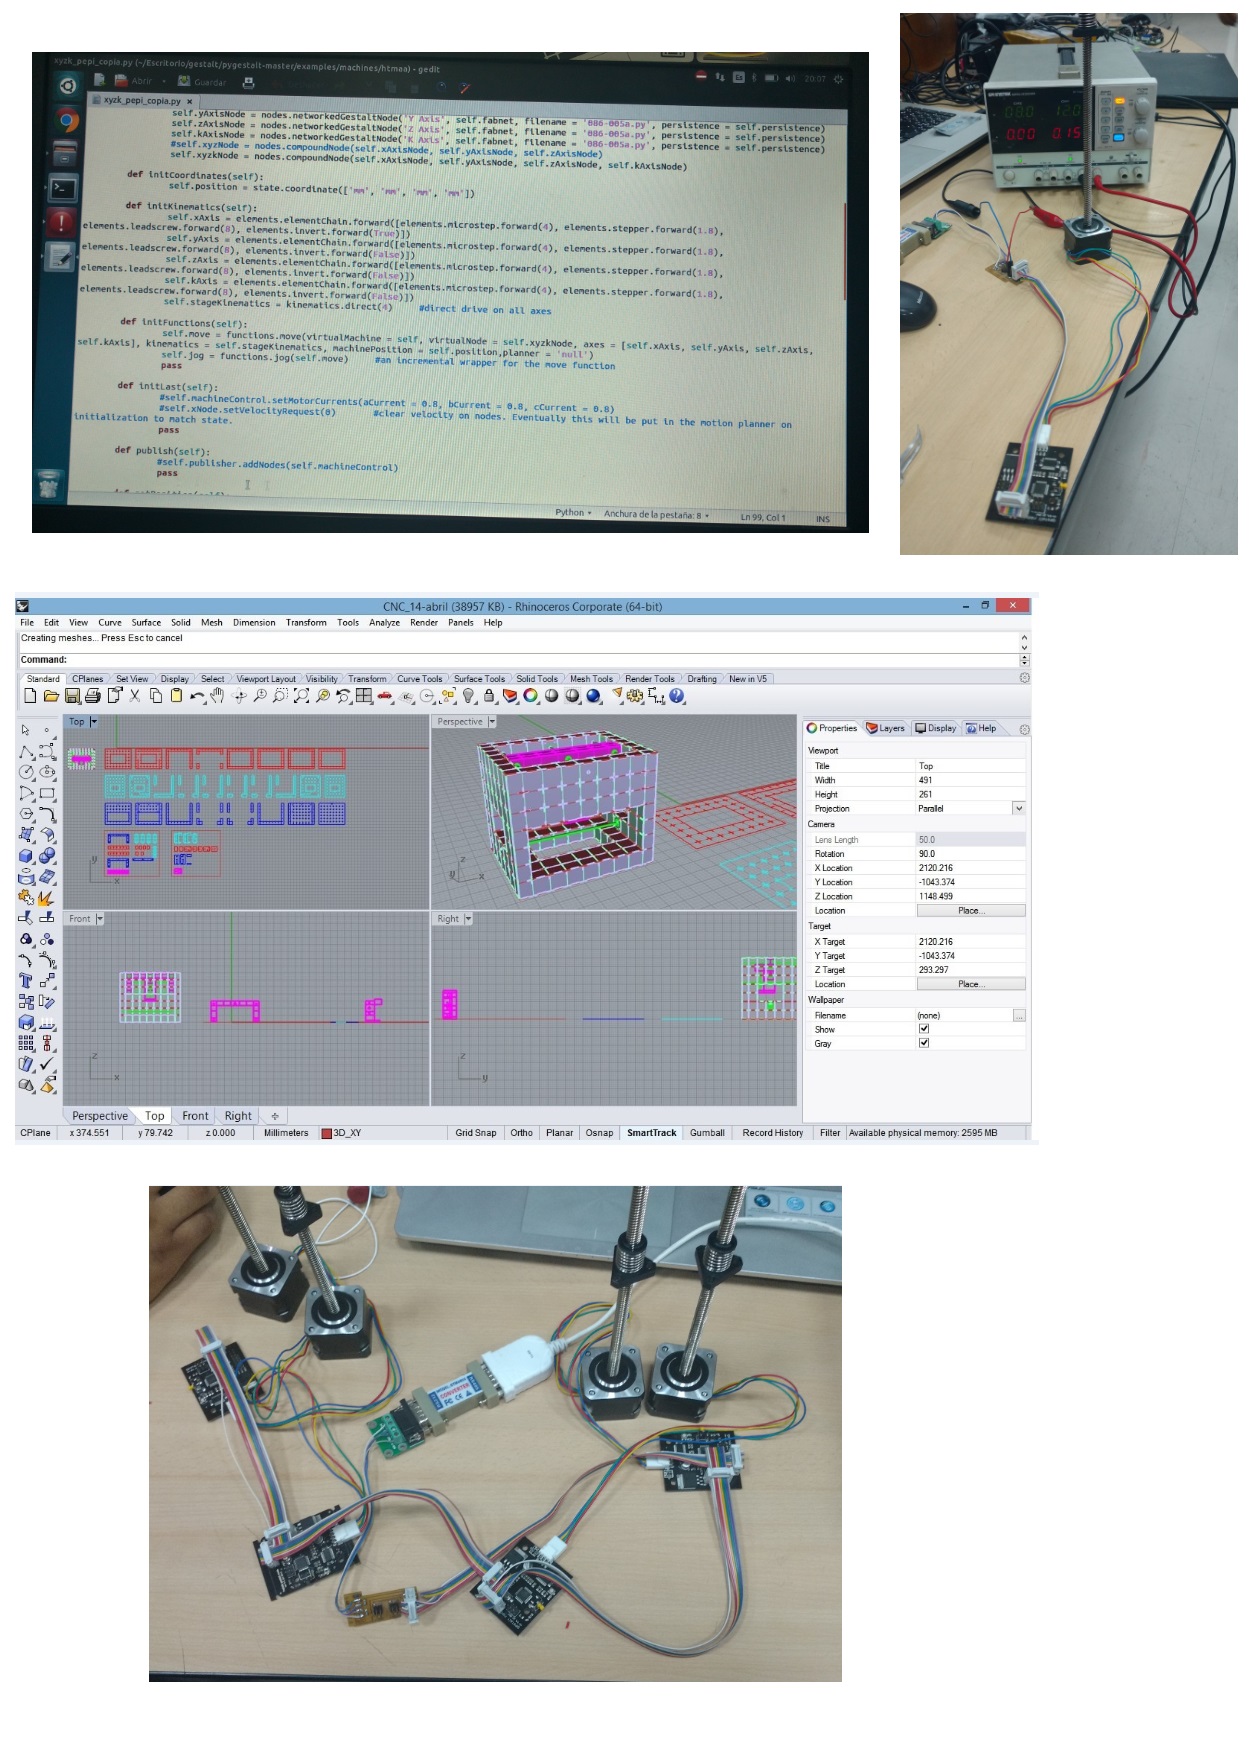The width and height of the screenshot is (1256, 1752).
Task: Select the Pan hand tool
Action: click(217, 696)
